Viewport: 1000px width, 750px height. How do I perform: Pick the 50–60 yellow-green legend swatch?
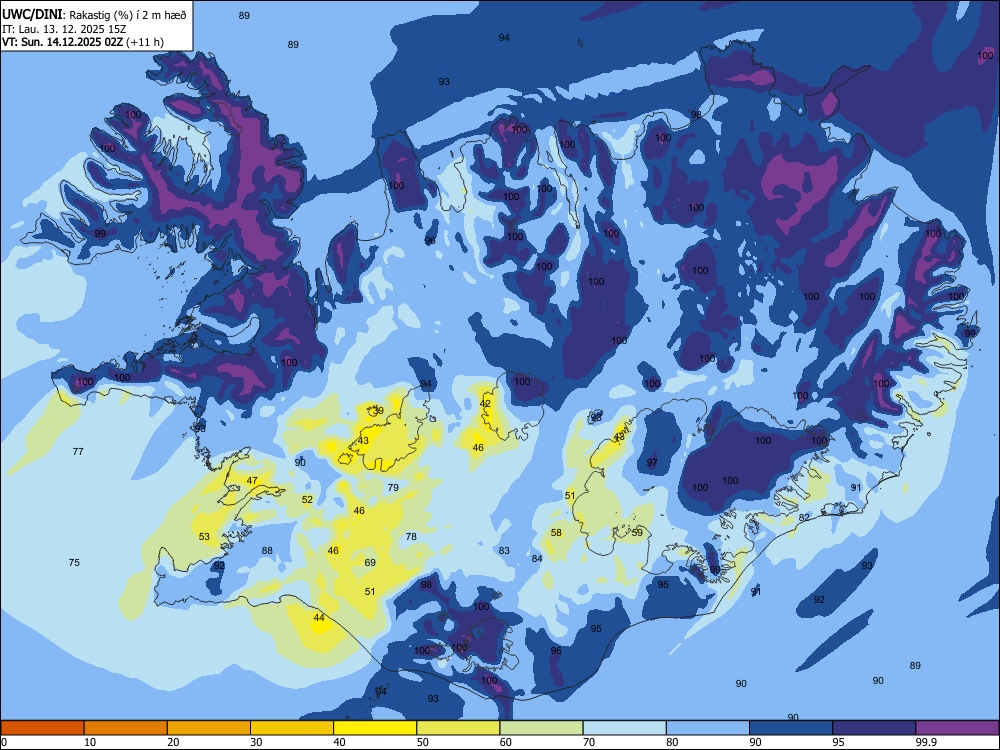458,728
